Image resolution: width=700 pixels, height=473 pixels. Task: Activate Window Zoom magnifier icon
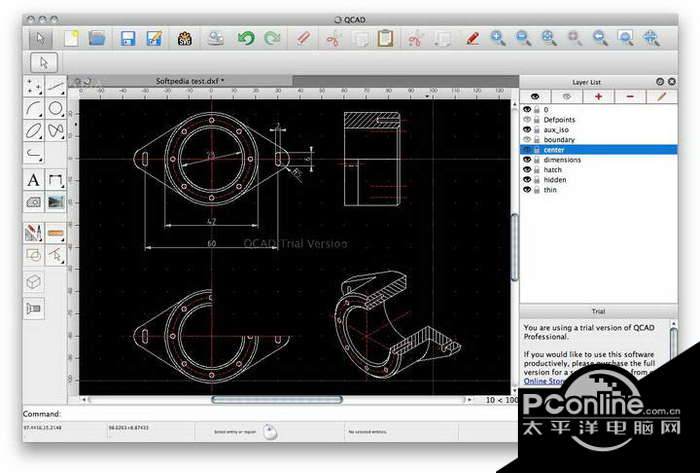click(x=625, y=38)
